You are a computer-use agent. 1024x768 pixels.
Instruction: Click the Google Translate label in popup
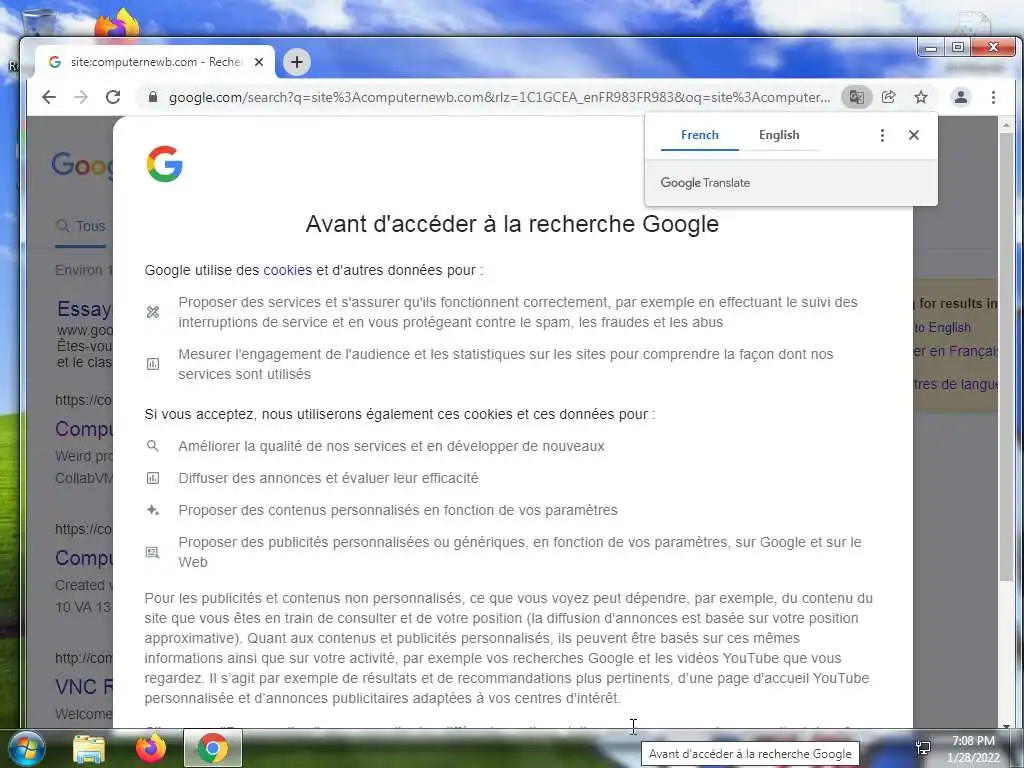[x=705, y=183]
